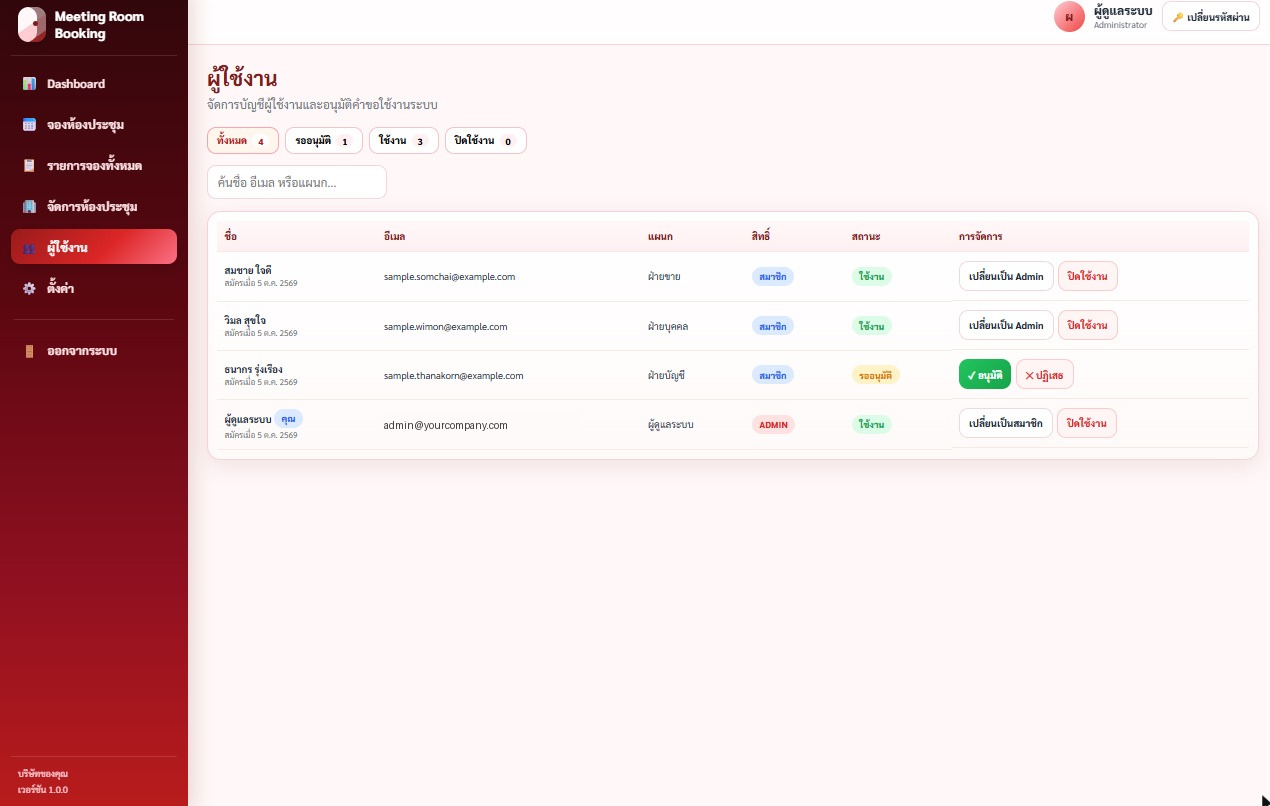
Task: Click the ฝ่ายบุคคล department cell
Action: click(668, 327)
